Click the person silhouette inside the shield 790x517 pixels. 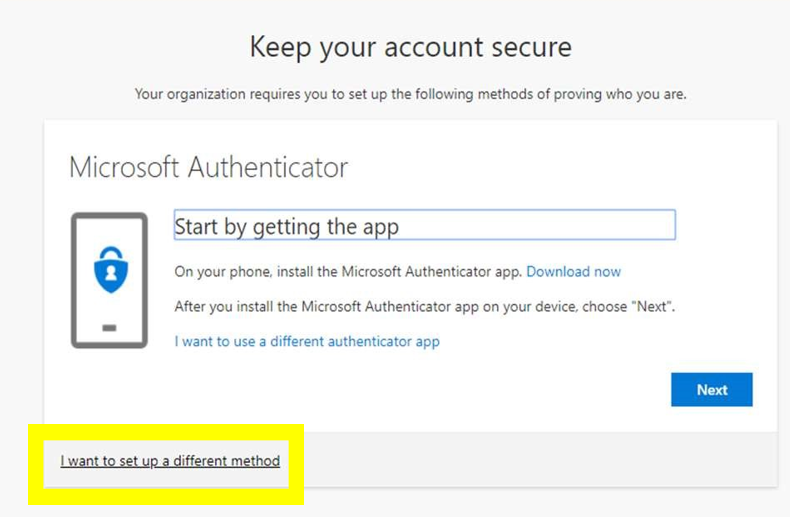click(x=109, y=272)
